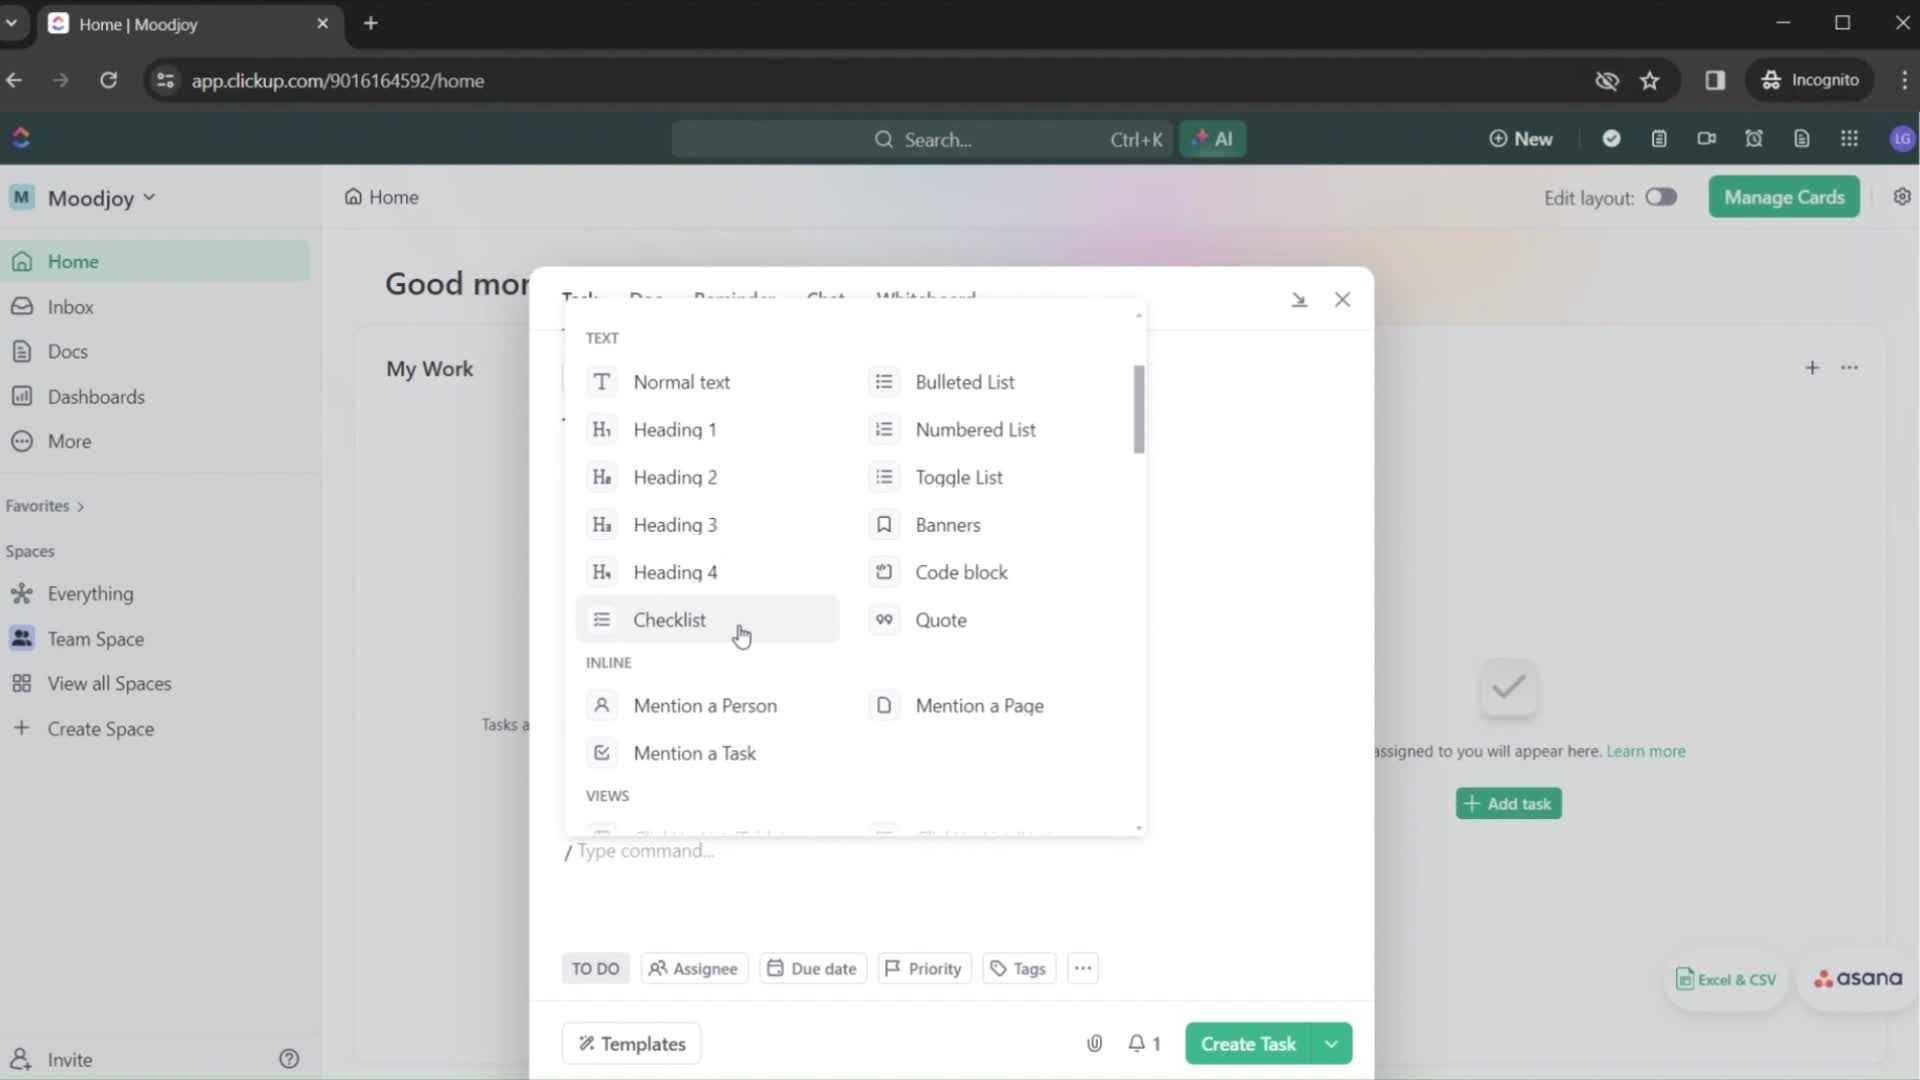Click the Docs tab in dialog
The width and height of the screenshot is (1920, 1080).
point(646,297)
